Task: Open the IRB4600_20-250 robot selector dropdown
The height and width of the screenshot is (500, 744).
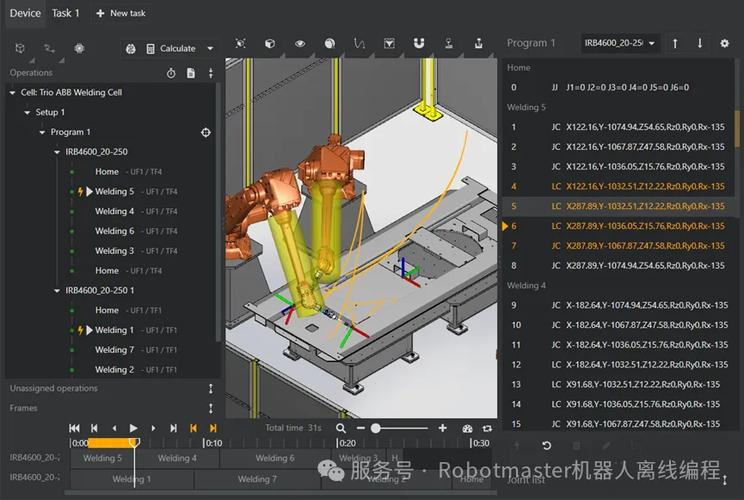Action: click(x=620, y=43)
